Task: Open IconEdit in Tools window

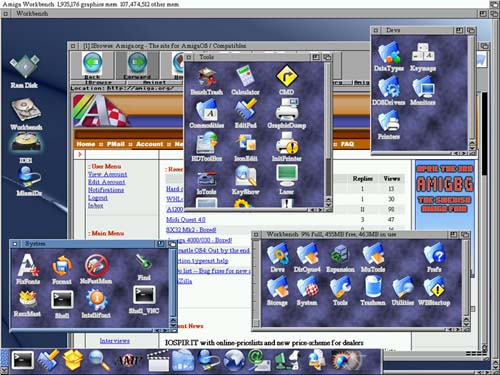Action: click(246, 148)
